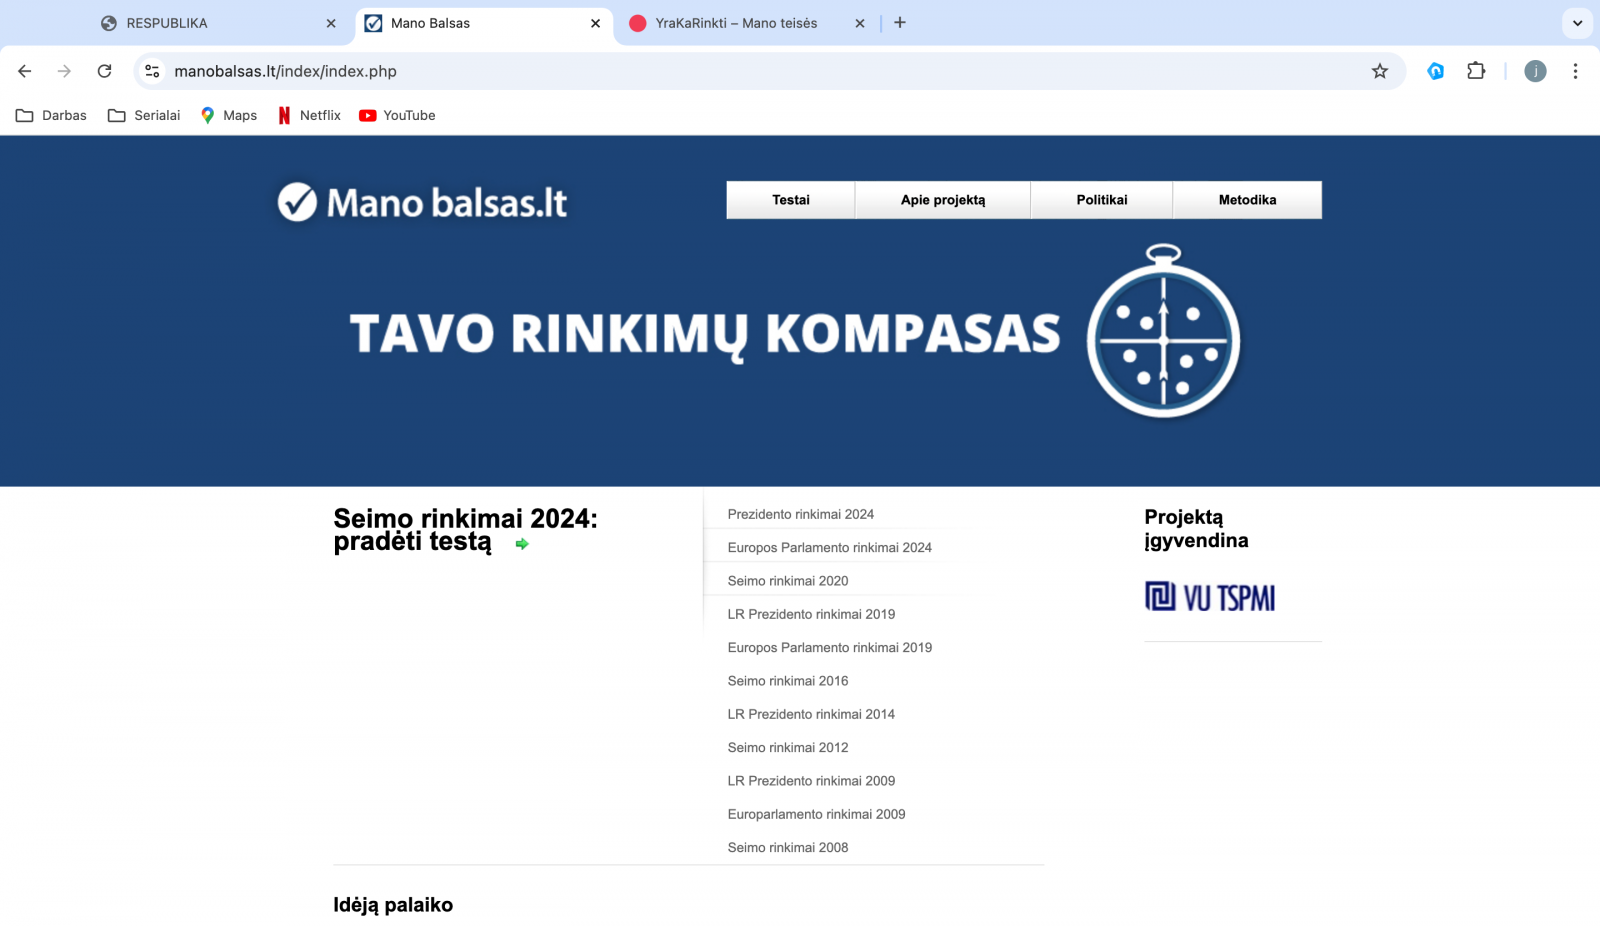The width and height of the screenshot is (1600, 926).
Task: Open site information icon in address bar
Action: [152, 71]
